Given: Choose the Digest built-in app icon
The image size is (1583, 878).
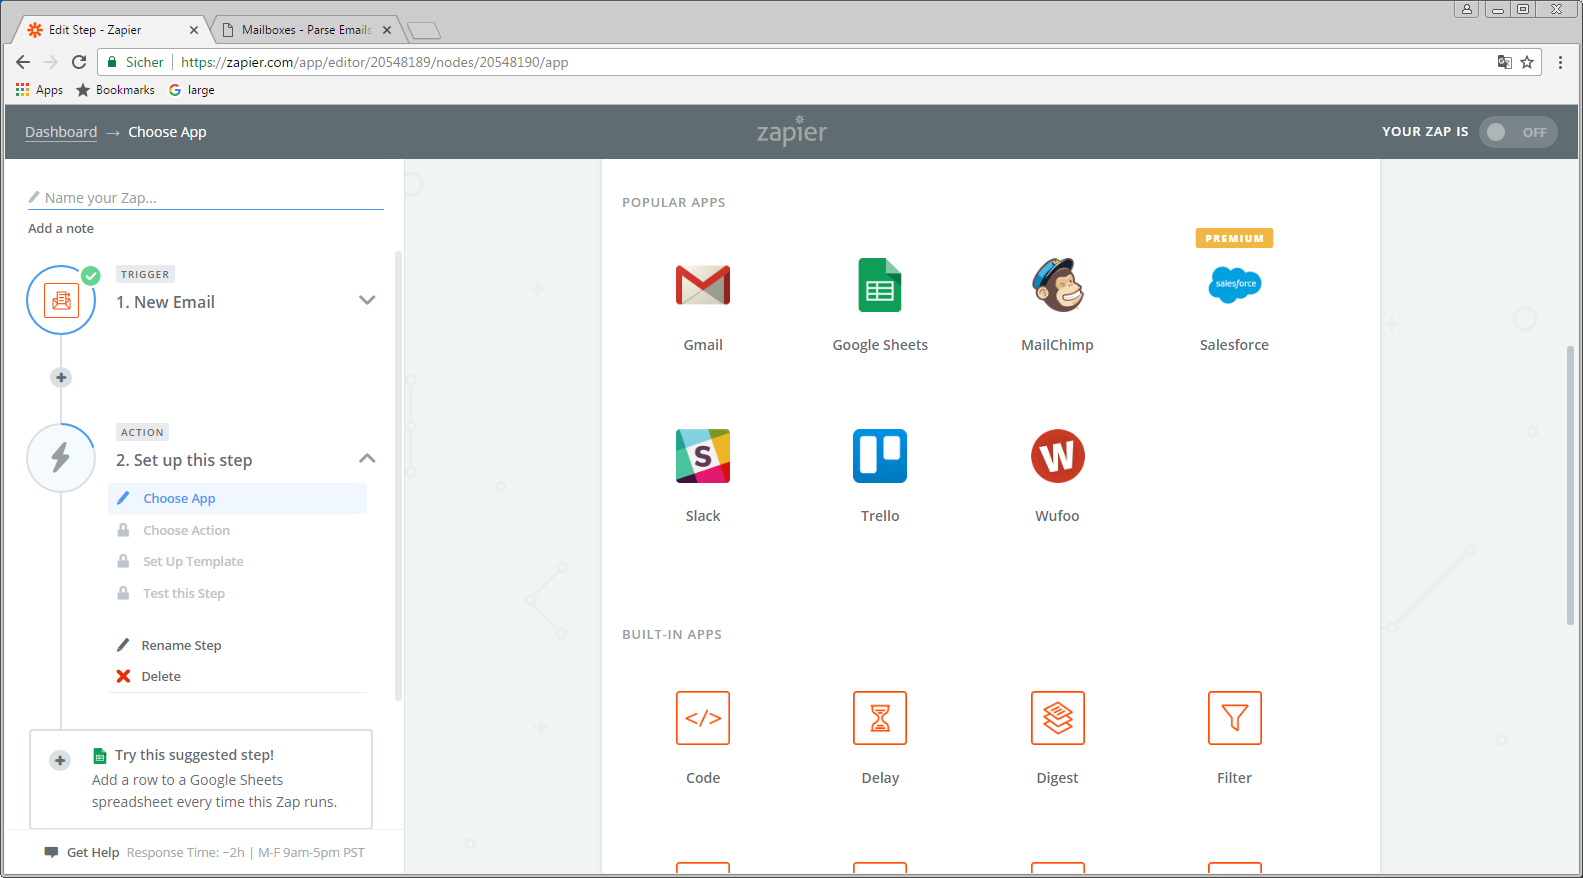Looking at the screenshot, I should [1057, 718].
